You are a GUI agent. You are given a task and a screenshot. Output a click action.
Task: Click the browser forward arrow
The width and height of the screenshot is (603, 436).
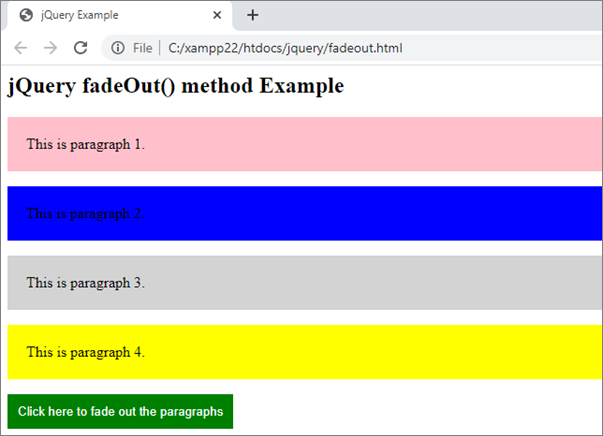[50, 48]
